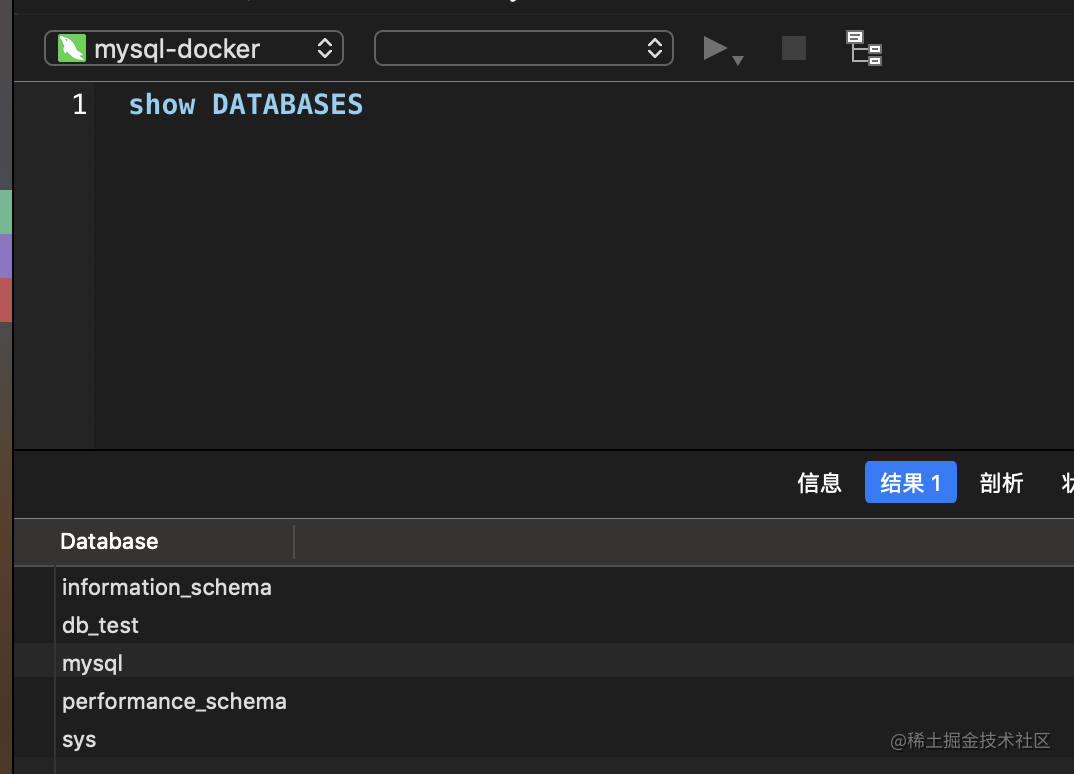Open the 剖析 tab
This screenshot has height=774, width=1074.
tap(1001, 483)
